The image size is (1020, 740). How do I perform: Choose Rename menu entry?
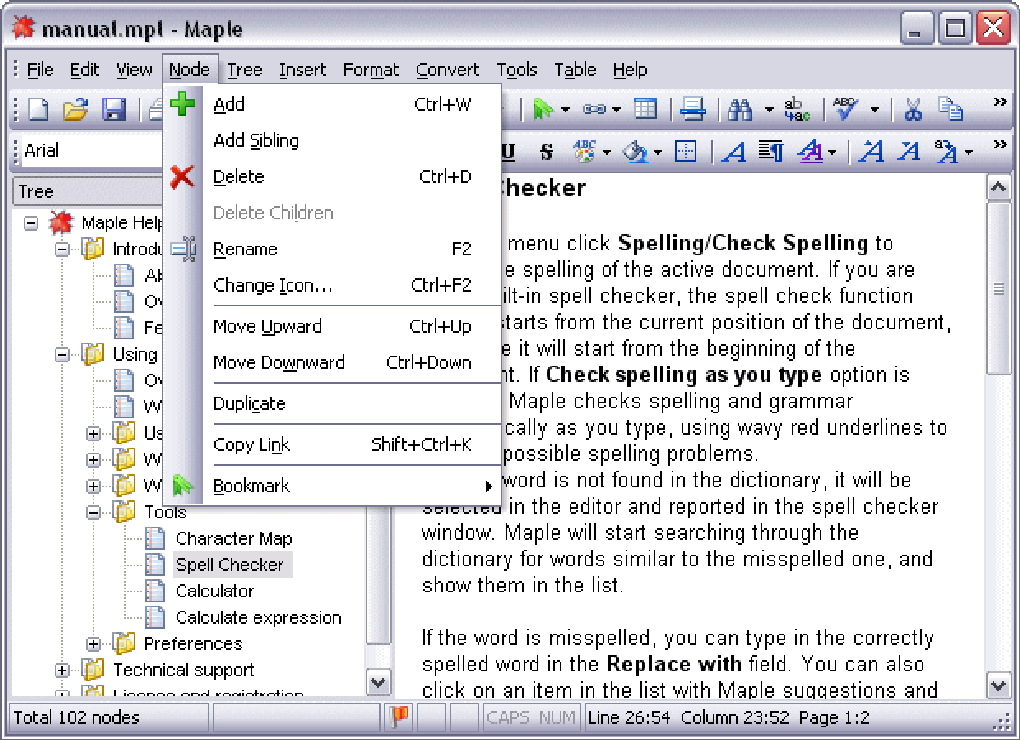click(332, 249)
